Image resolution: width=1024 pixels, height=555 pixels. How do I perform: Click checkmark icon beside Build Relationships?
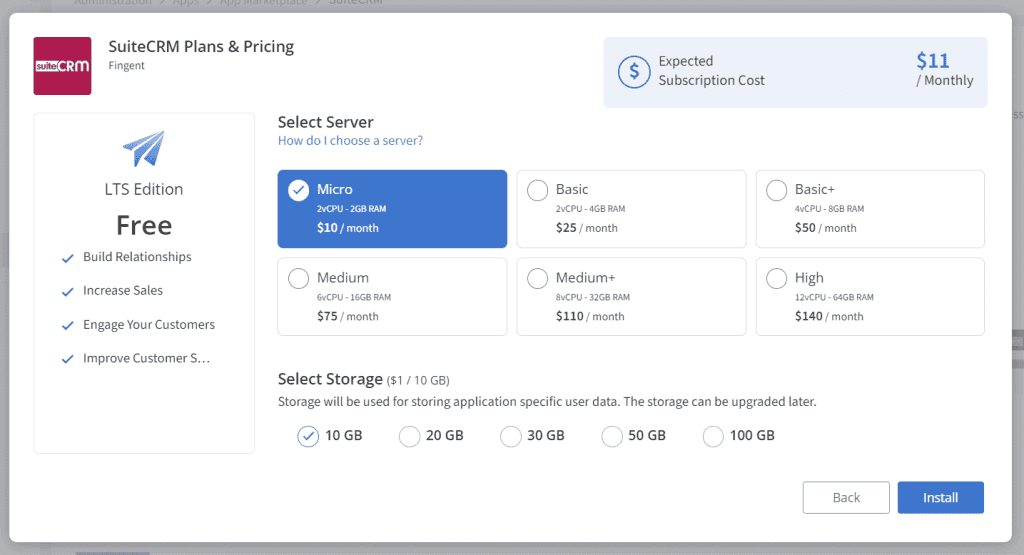pos(67,259)
